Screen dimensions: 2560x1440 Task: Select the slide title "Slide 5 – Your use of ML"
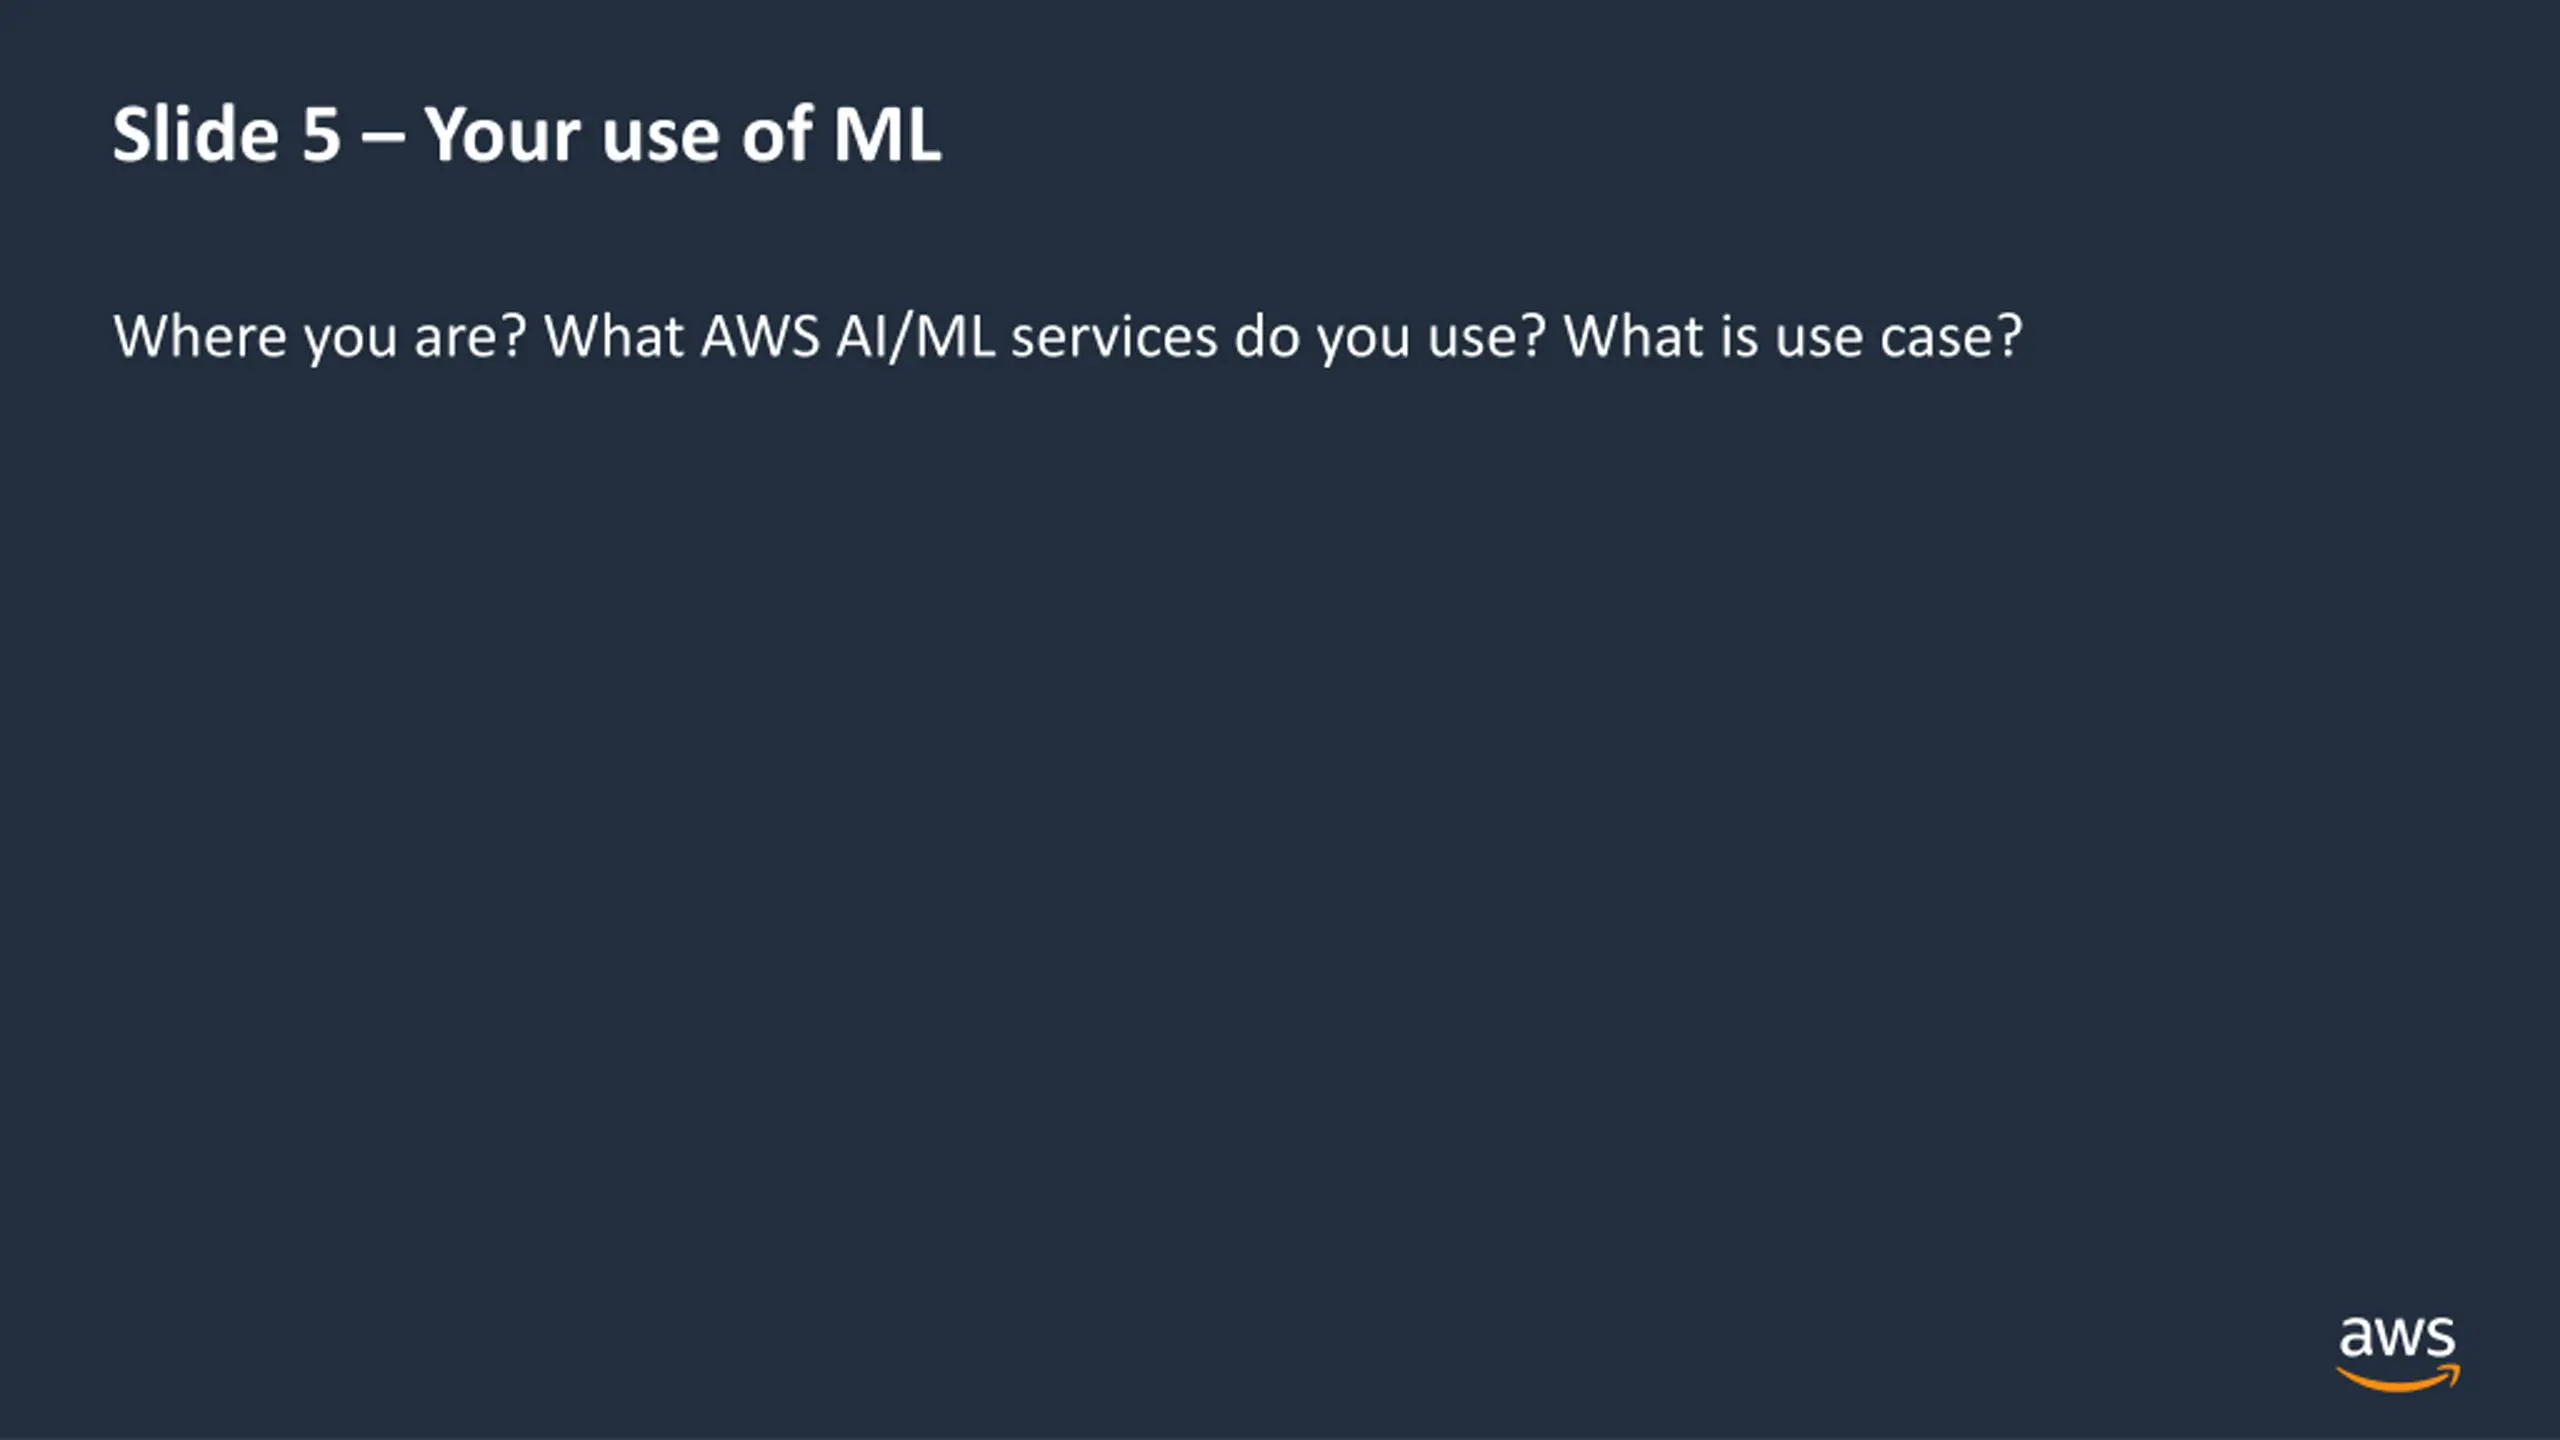527,134
